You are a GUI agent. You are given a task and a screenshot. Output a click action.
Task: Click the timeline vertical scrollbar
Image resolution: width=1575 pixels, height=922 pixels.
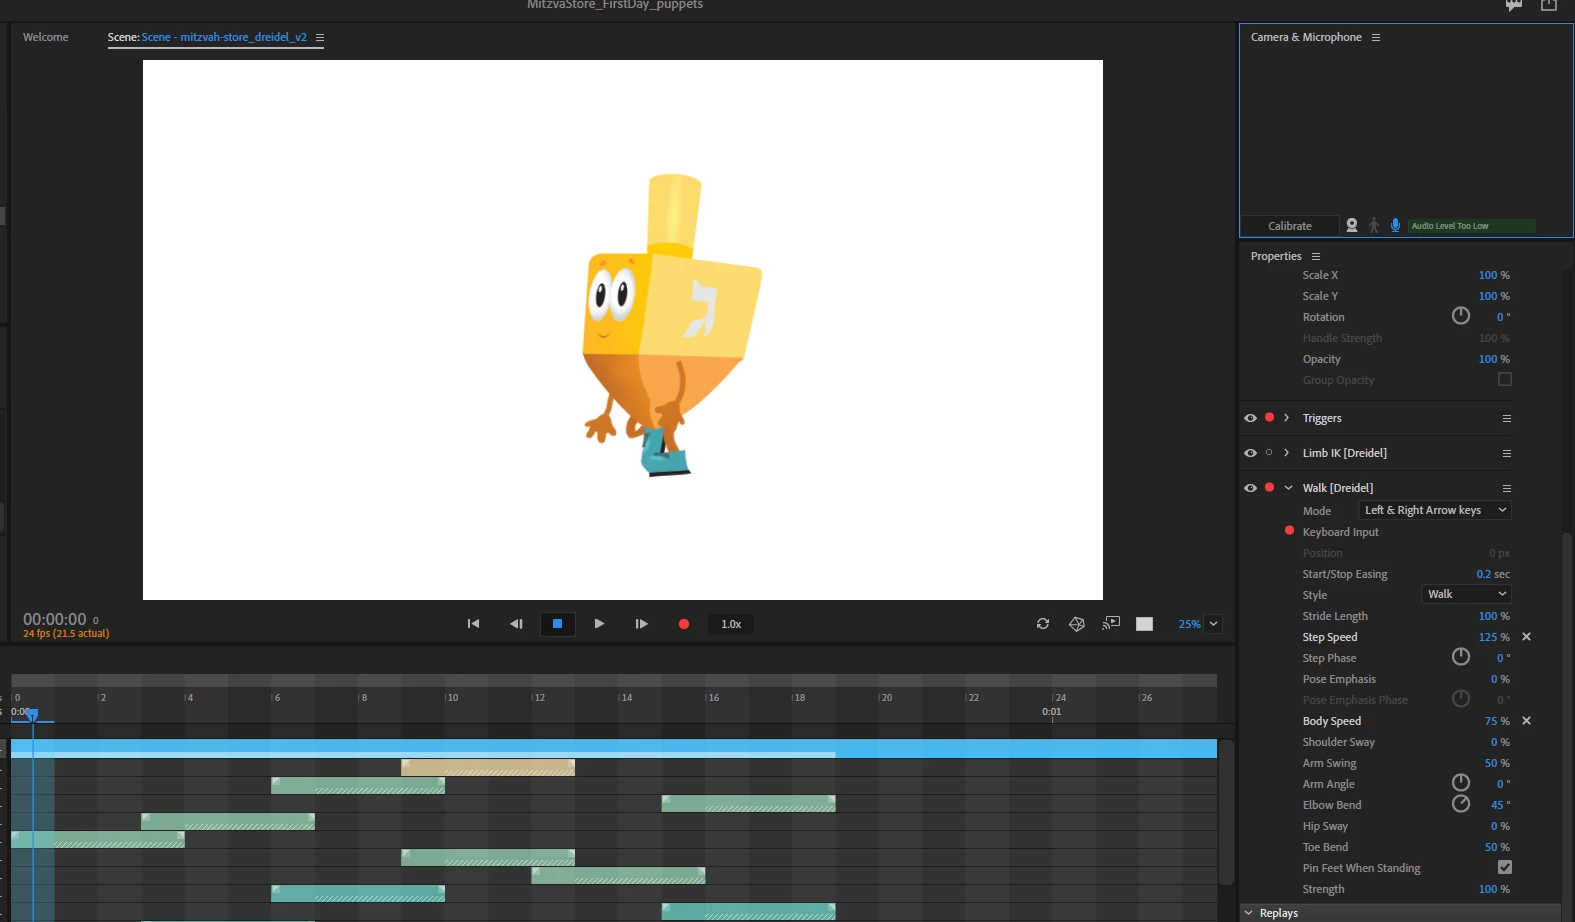1226,812
